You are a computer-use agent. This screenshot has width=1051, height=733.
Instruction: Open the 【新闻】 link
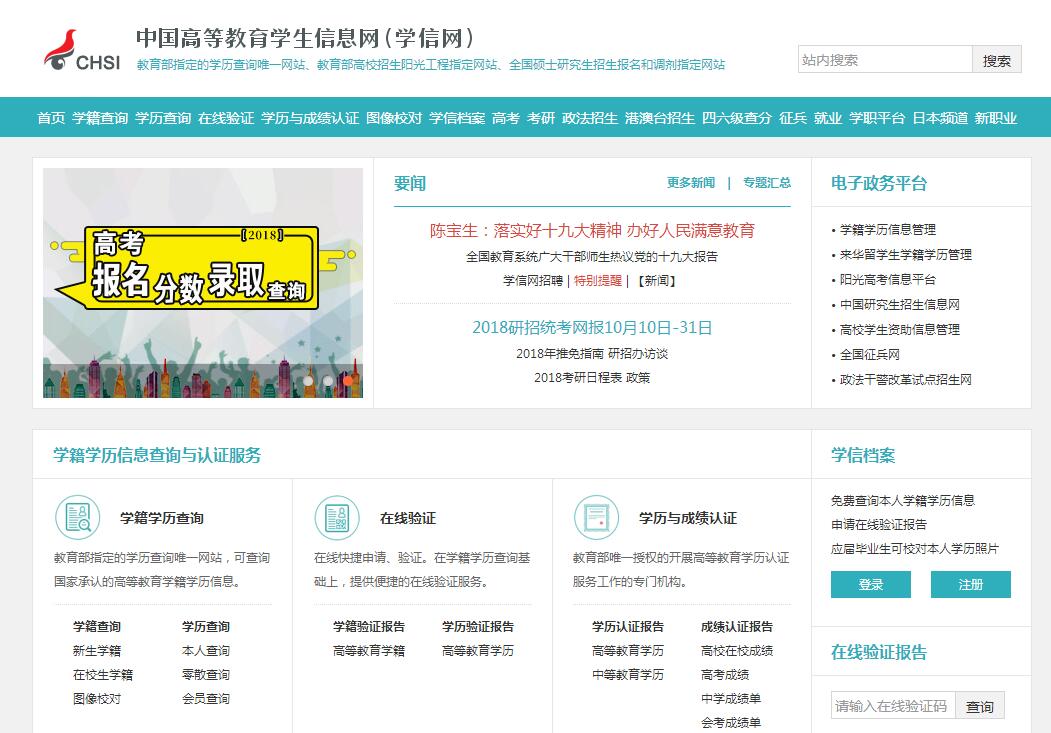[657, 281]
